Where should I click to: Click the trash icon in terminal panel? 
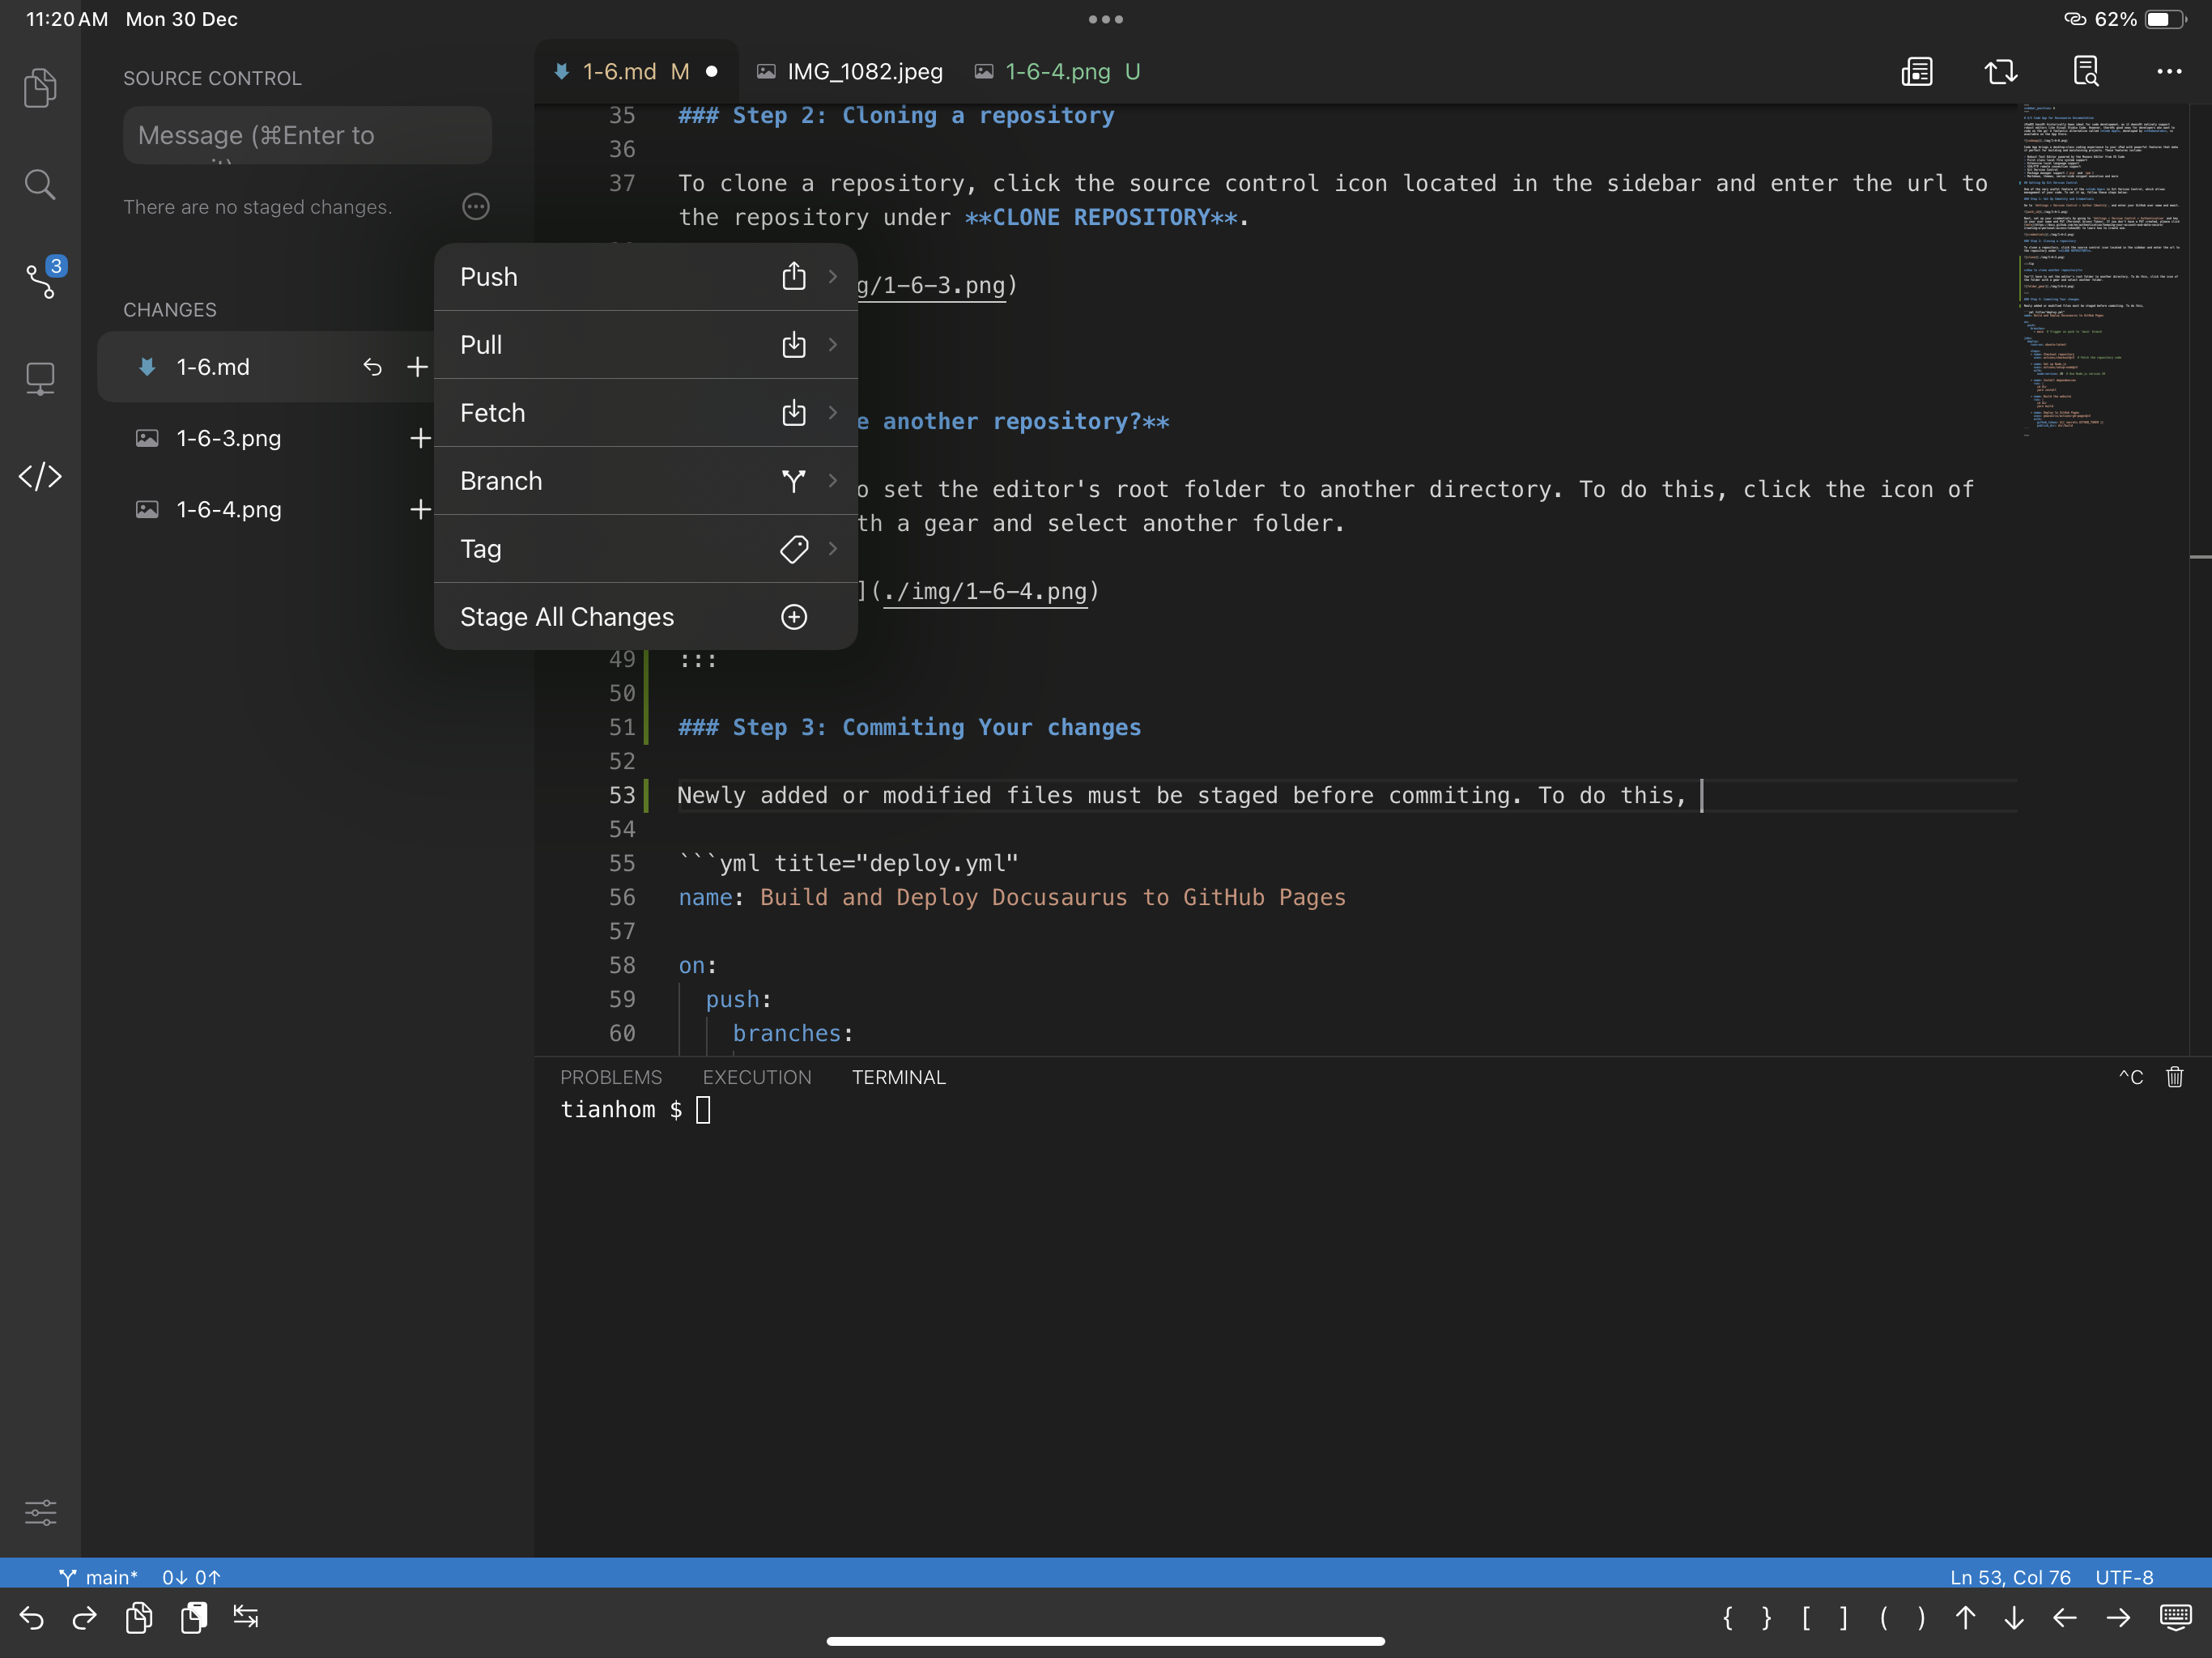pos(2175,1077)
